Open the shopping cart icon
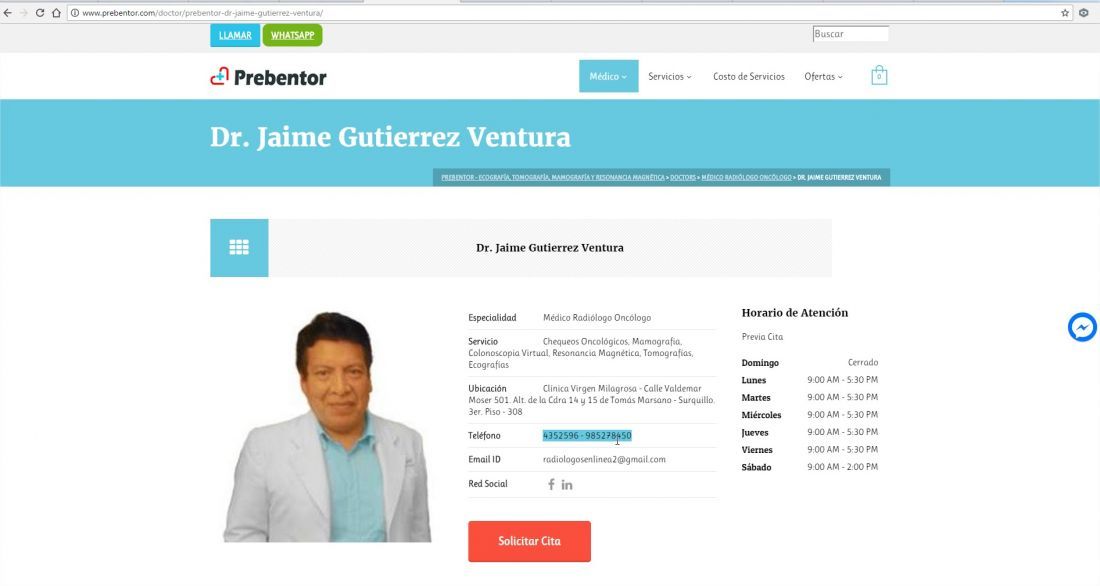The height and width of the screenshot is (586, 1100). tap(878, 76)
